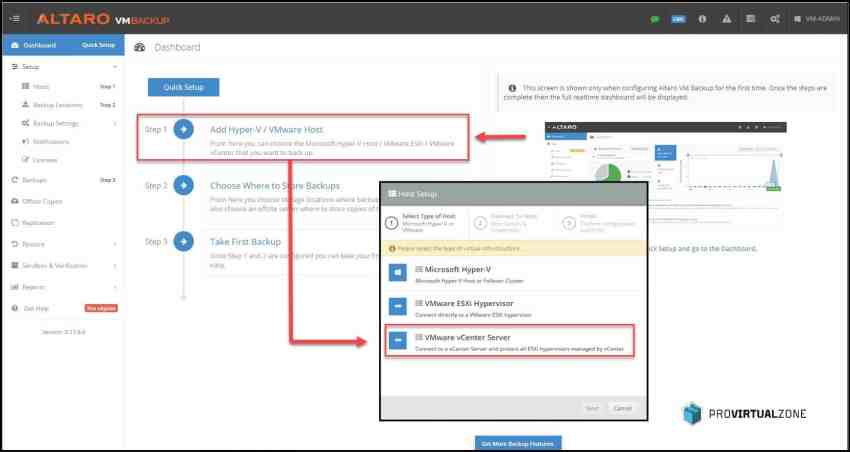Viewport: 850px width, 452px height.
Task: Click Cancel in the Host Setup dialog
Action: pyautogui.click(x=622, y=408)
